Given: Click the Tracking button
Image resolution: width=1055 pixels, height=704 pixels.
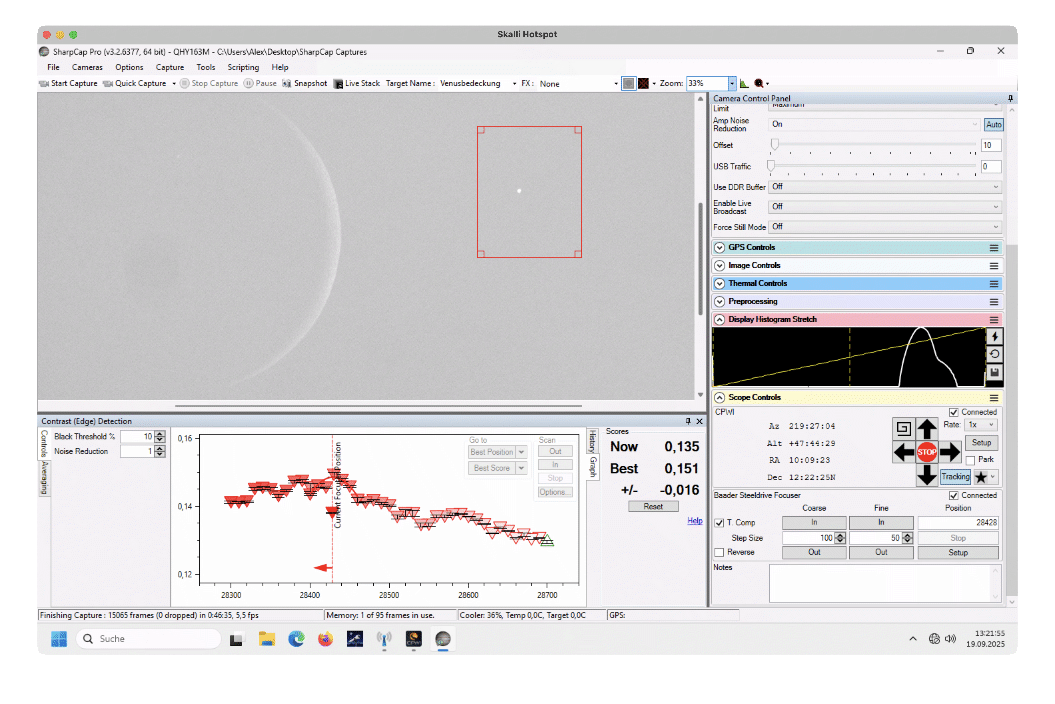Looking at the screenshot, I should click(955, 477).
